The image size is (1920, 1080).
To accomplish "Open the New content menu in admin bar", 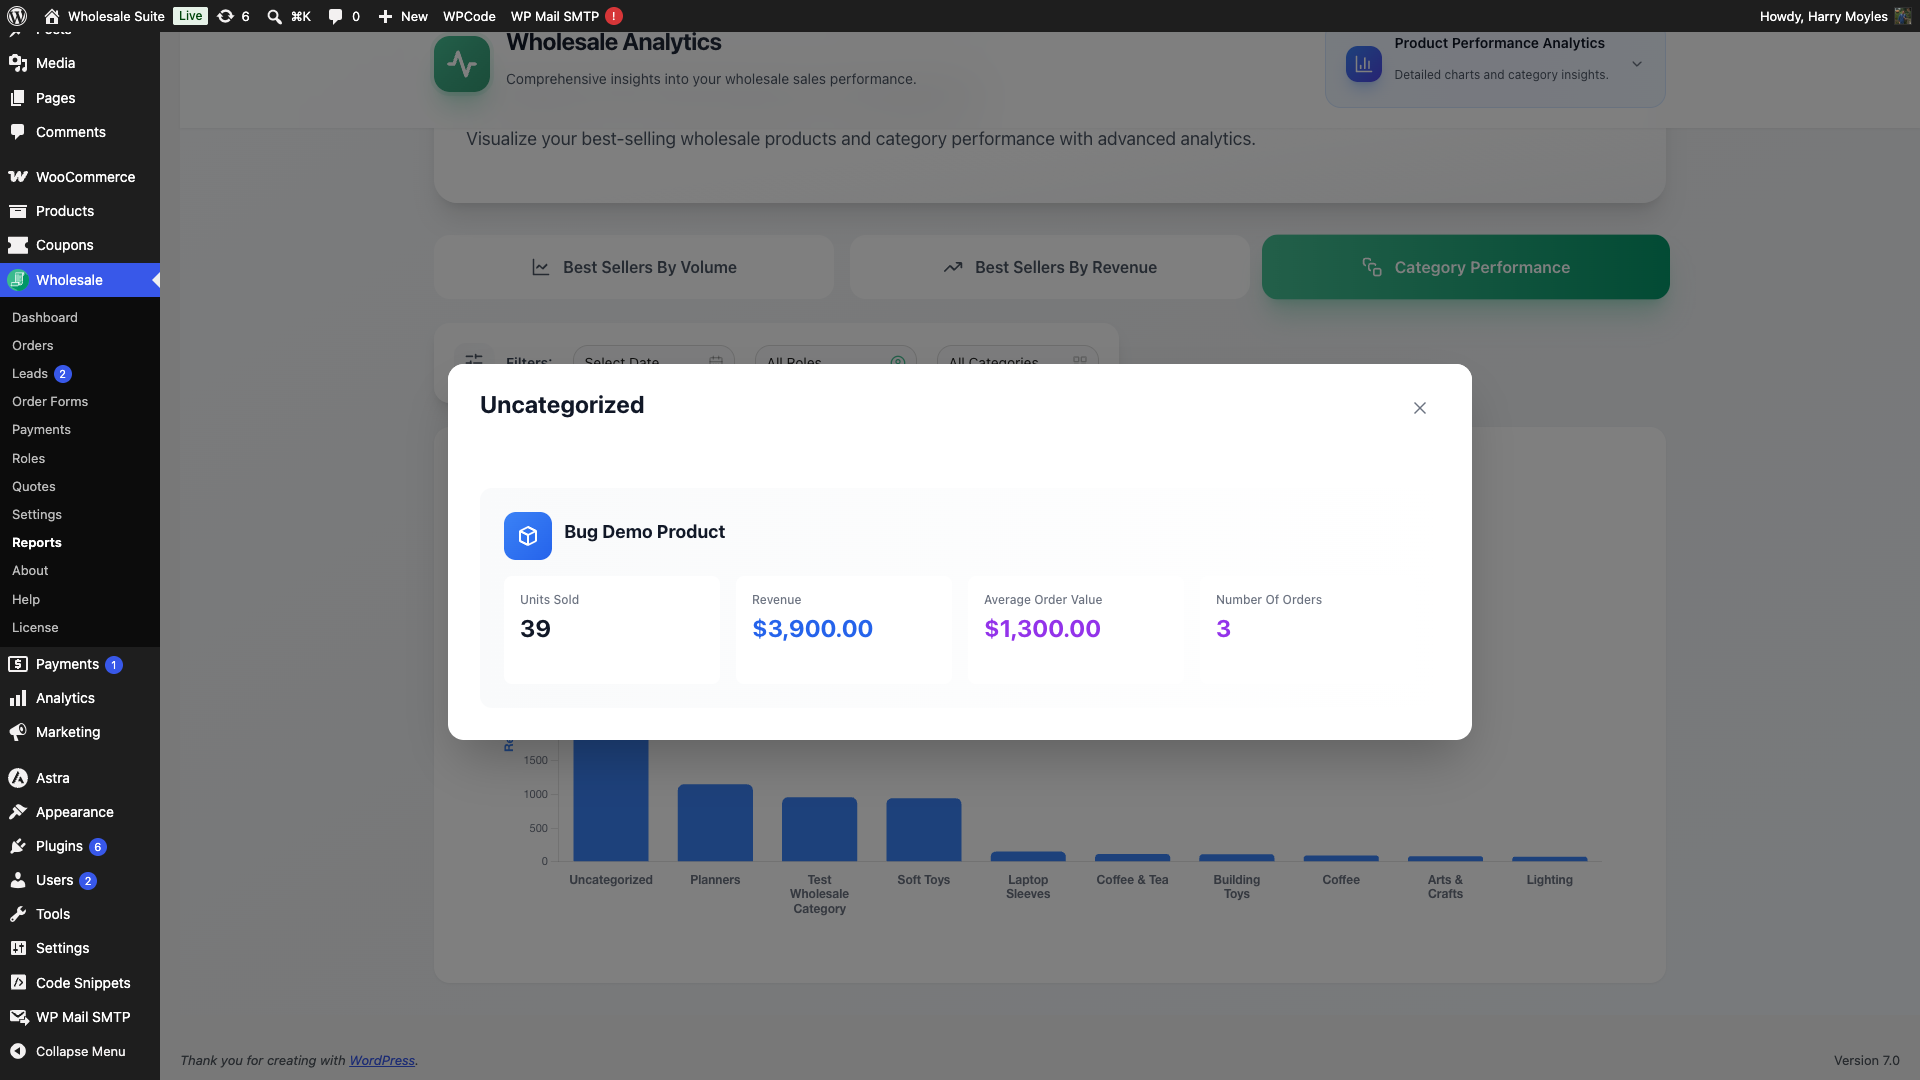I will [x=403, y=16].
